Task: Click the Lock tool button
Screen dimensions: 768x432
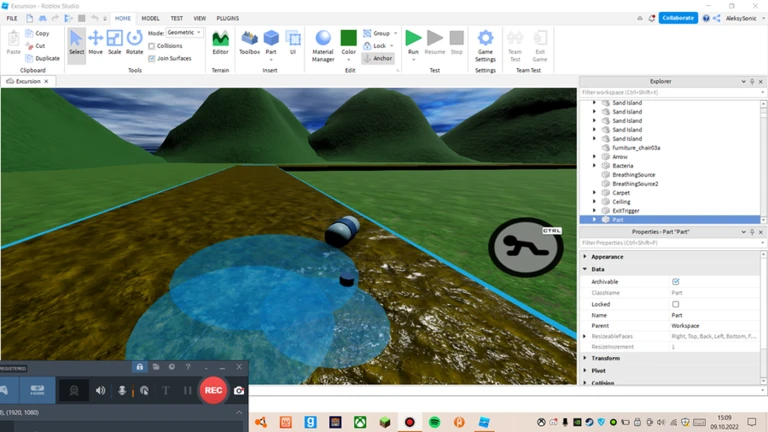Action: point(375,46)
